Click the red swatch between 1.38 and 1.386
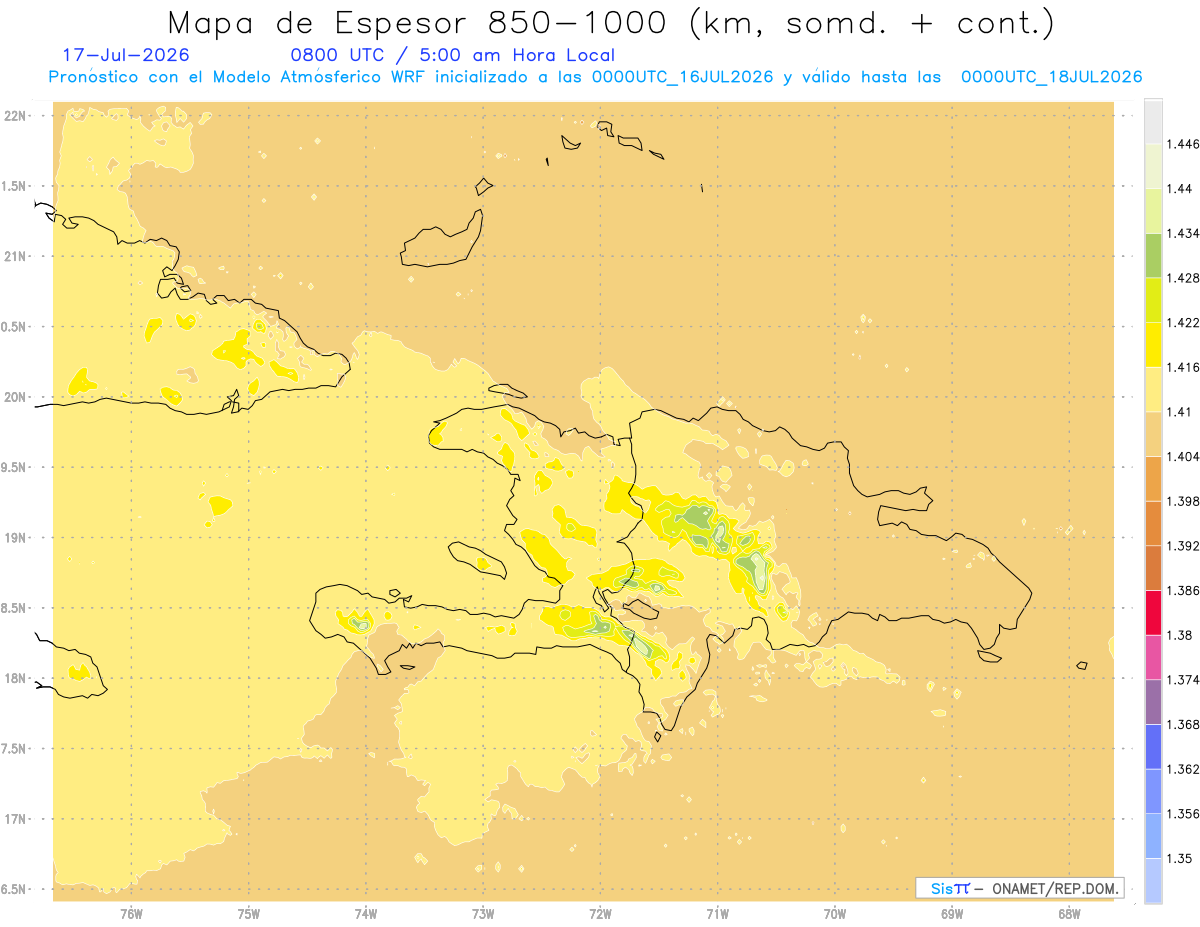1200x927 pixels. coord(1153,612)
